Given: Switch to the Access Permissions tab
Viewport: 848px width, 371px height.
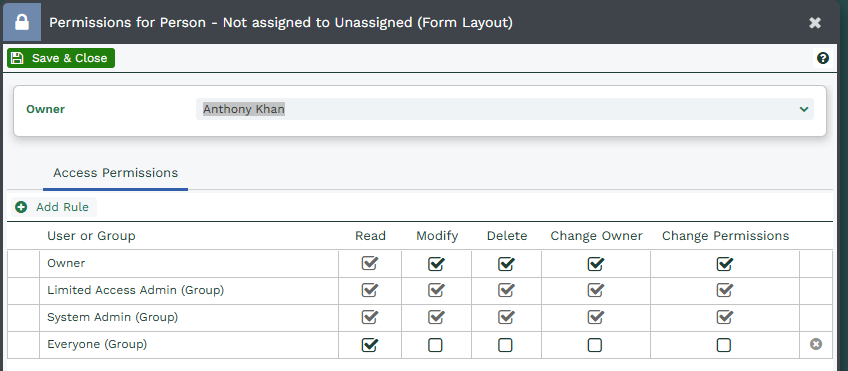Looking at the screenshot, I should pyautogui.click(x=115, y=173).
